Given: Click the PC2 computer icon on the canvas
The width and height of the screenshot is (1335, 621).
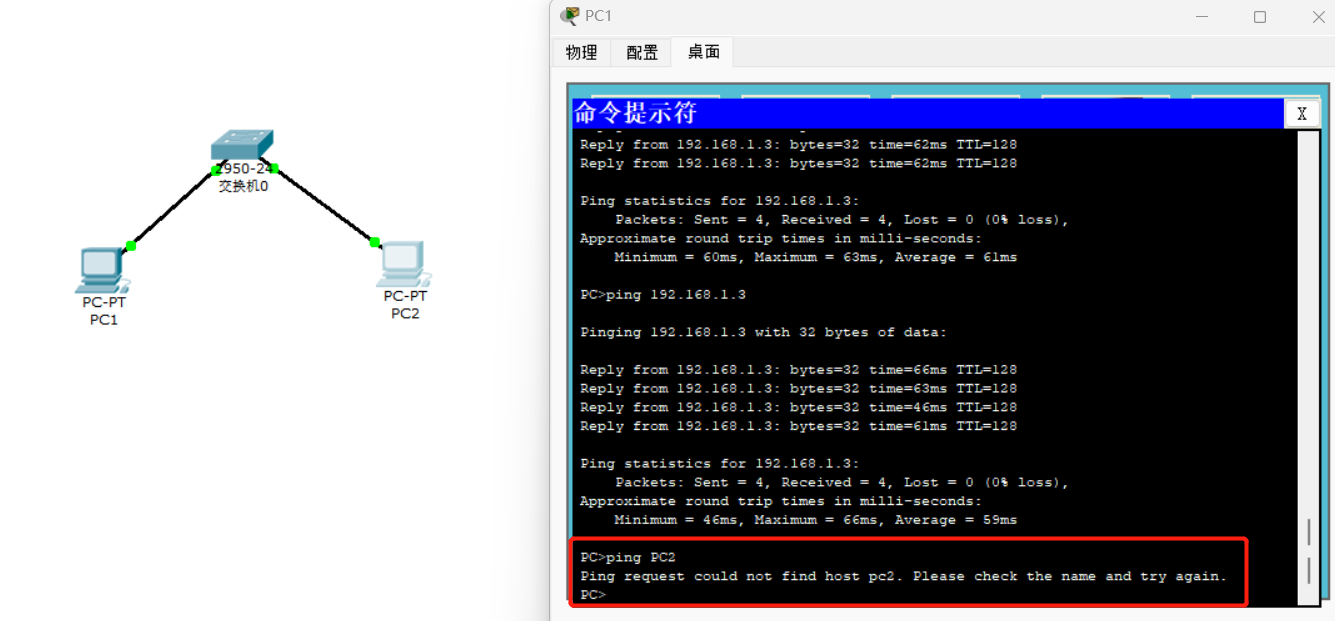Looking at the screenshot, I should (x=402, y=263).
